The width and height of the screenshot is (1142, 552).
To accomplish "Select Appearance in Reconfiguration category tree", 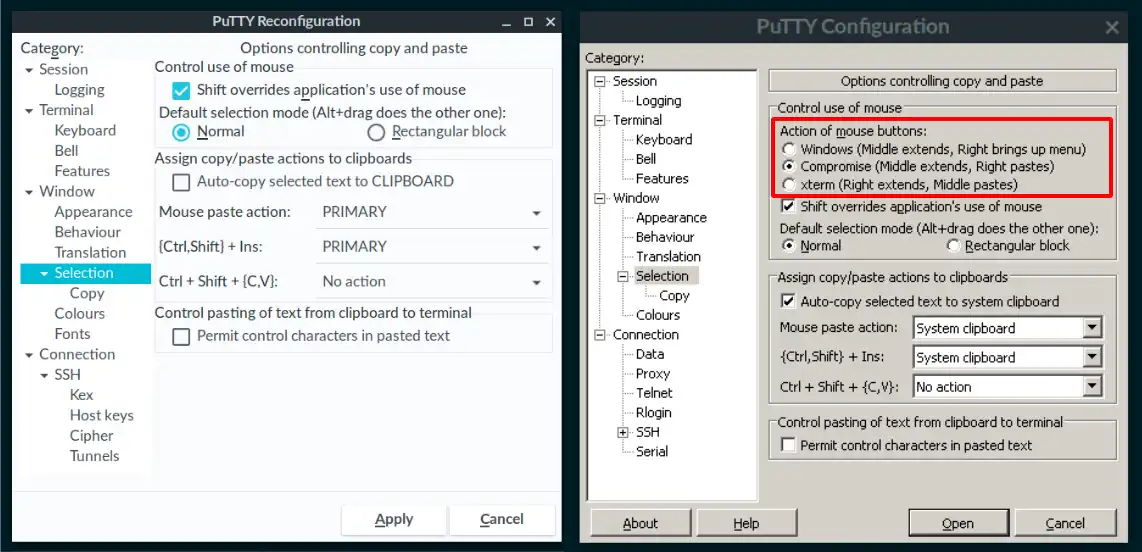I will 93,213.
